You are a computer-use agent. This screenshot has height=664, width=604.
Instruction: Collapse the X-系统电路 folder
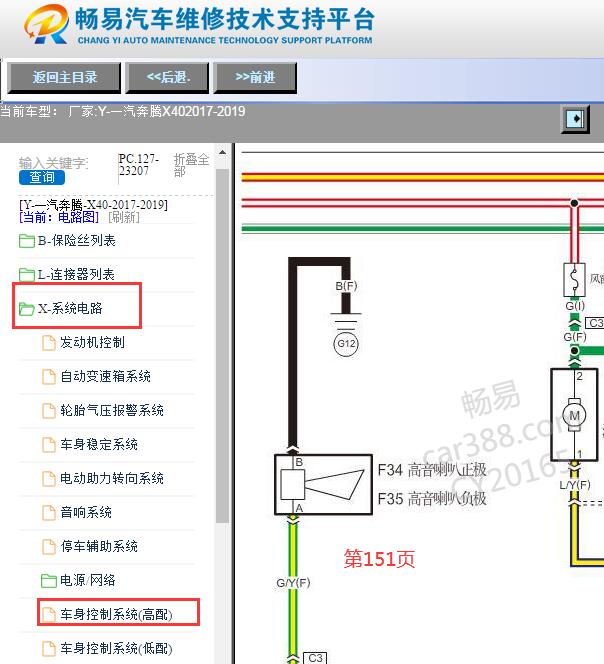(70, 308)
